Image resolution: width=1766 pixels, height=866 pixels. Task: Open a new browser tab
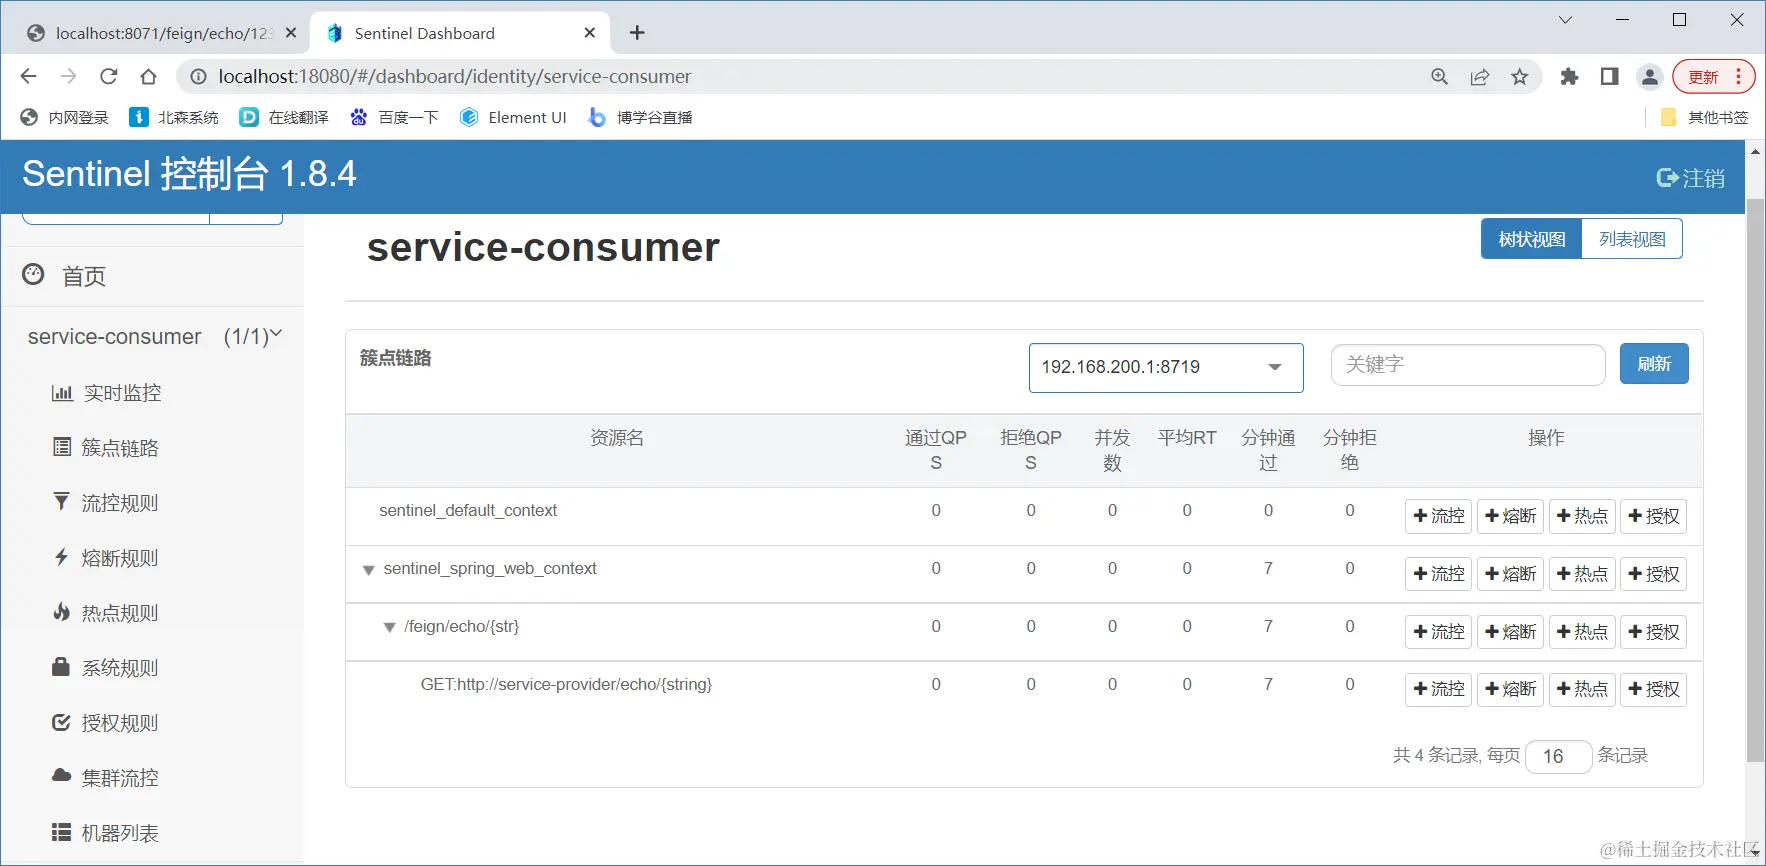pos(637,33)
